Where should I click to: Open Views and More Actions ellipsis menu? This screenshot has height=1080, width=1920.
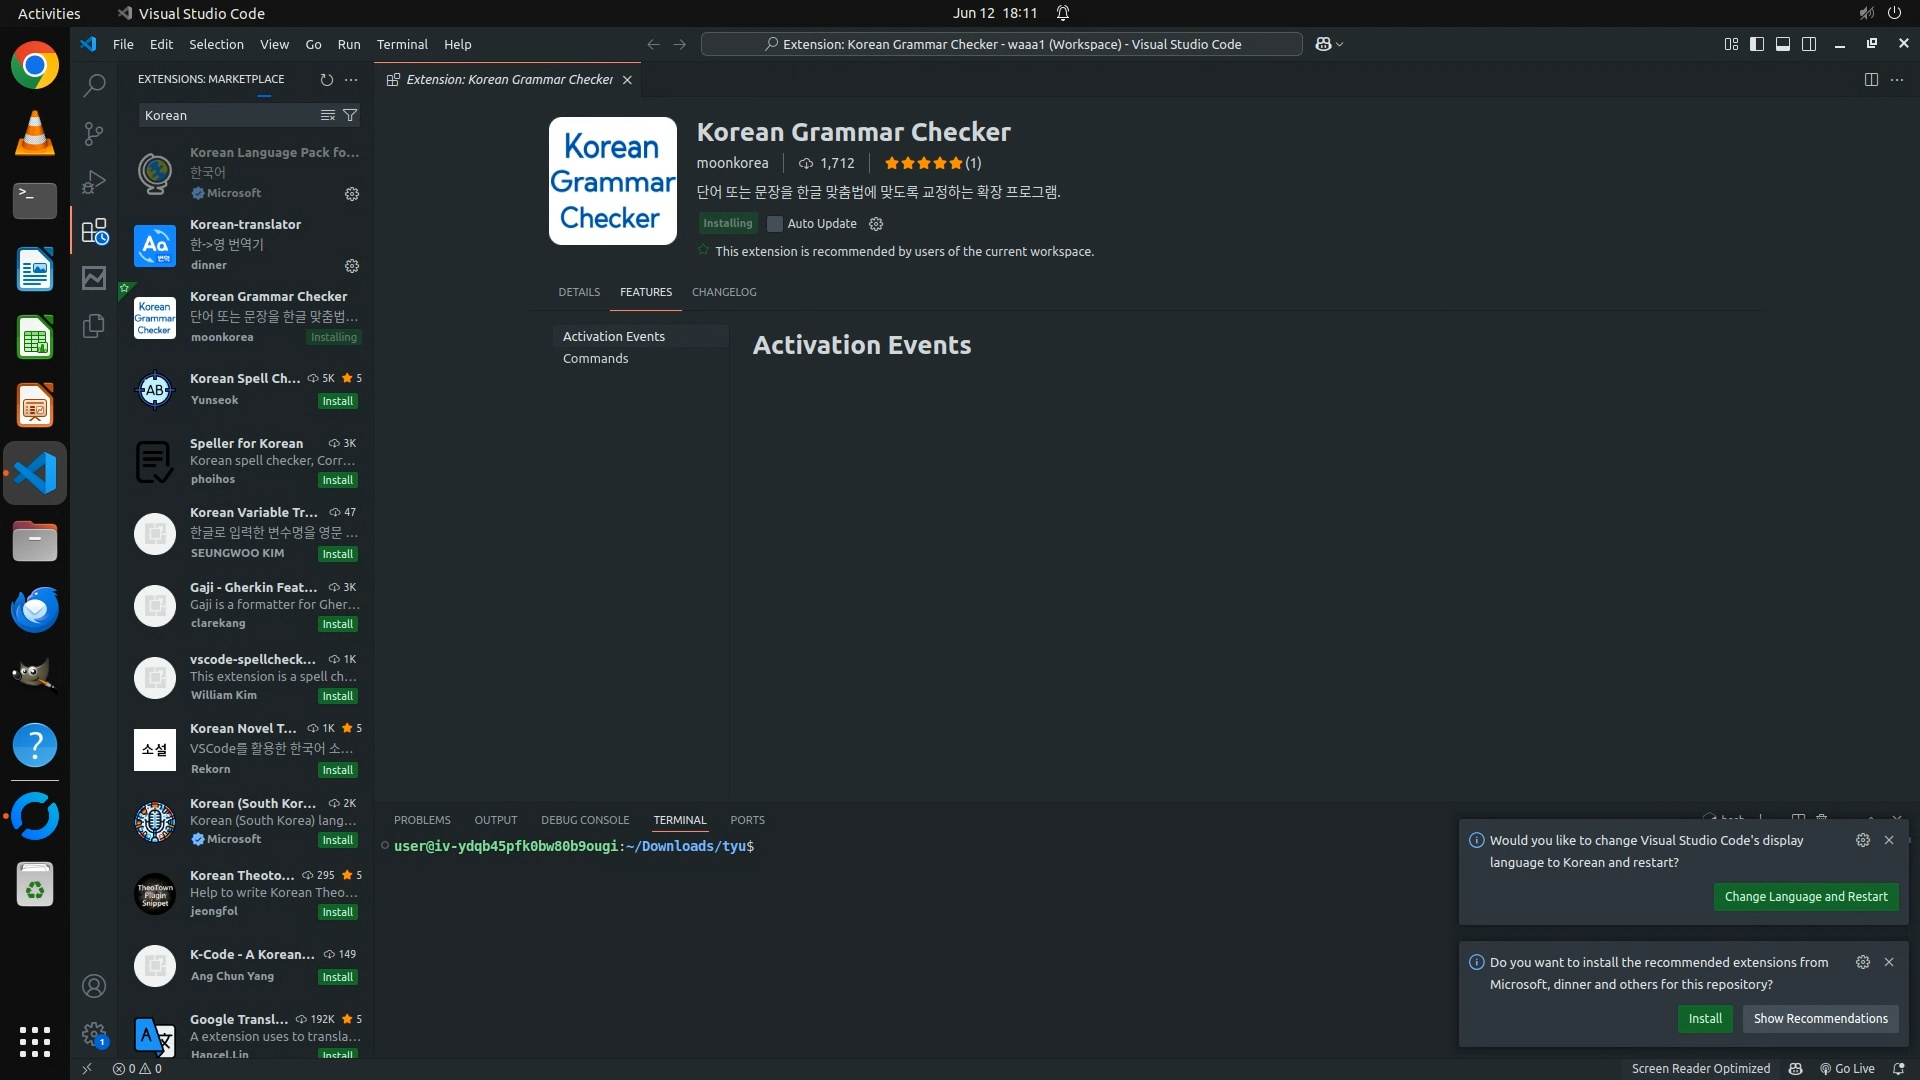pos(351,79)
